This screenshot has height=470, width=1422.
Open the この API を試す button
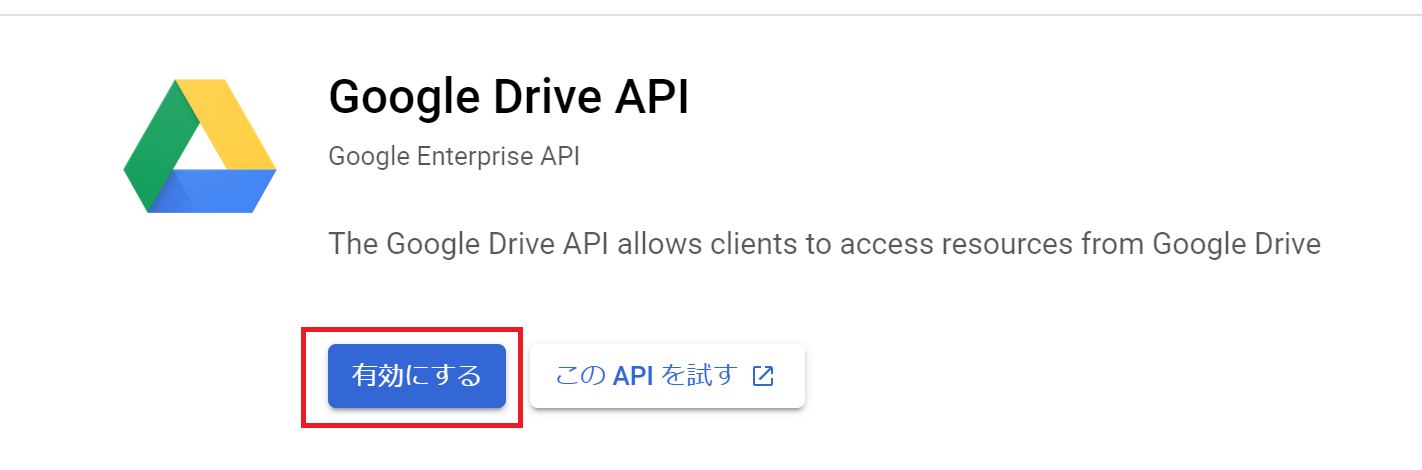667,376
